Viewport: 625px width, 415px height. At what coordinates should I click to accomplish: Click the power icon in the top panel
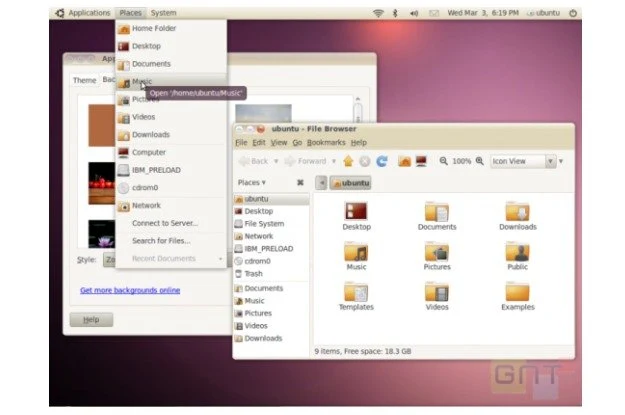coord(573,13)
